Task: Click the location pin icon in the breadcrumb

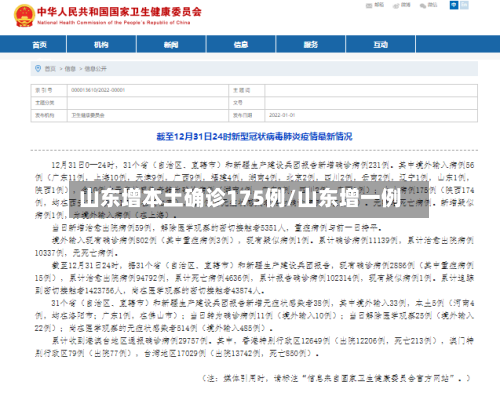Action: [38, 69]
